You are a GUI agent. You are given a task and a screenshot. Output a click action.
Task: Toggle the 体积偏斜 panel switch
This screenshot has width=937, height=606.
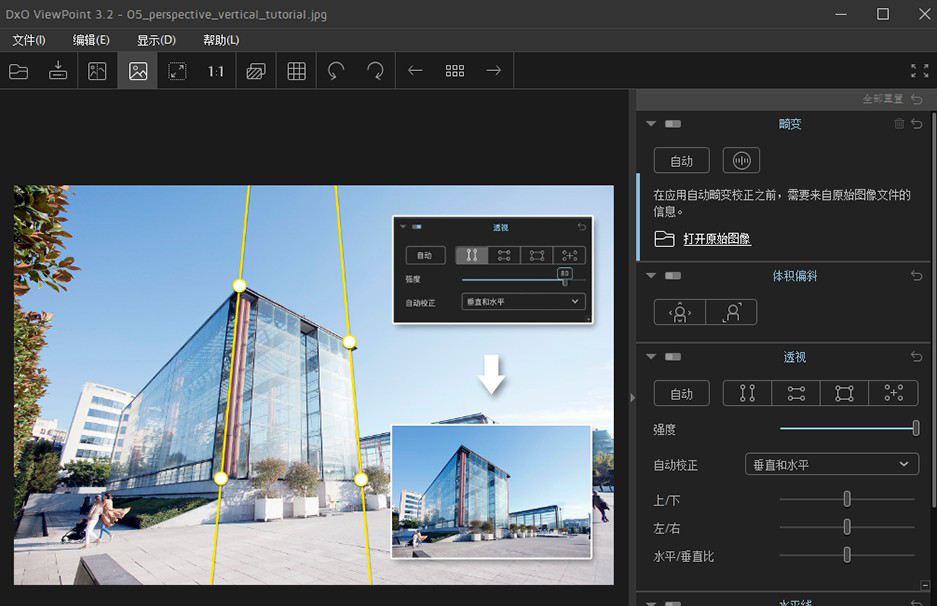point(673,276)
